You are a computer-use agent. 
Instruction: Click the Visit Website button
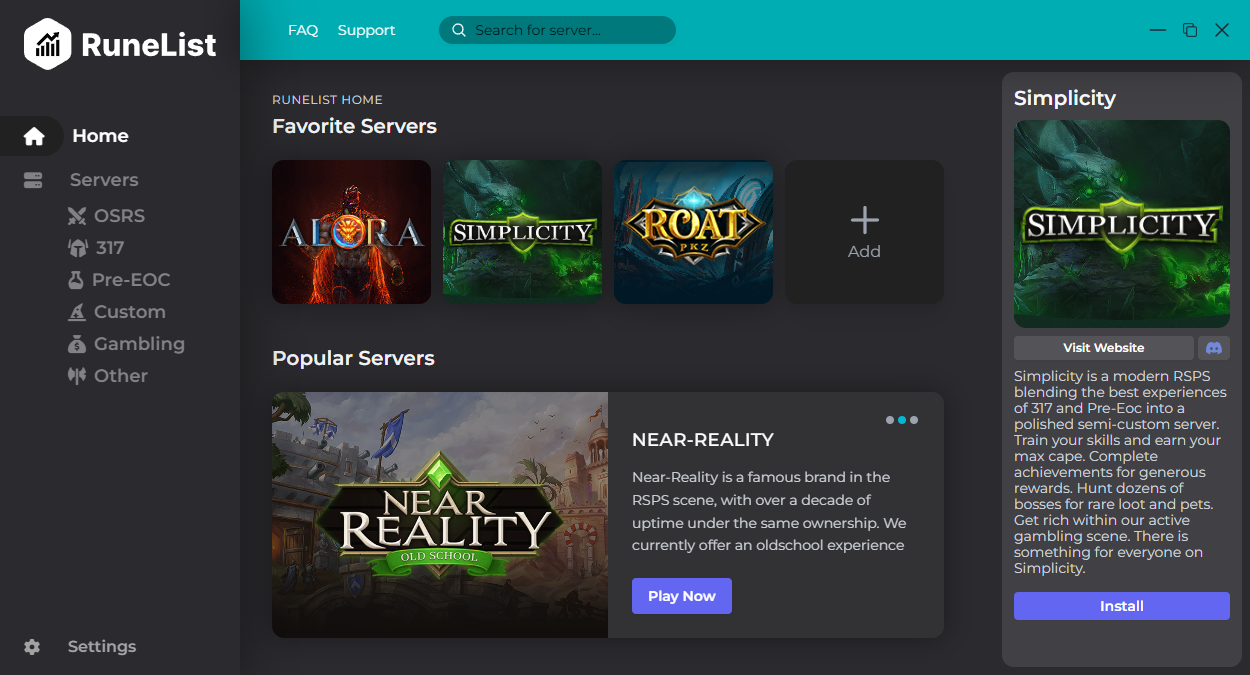[1104, 348]
